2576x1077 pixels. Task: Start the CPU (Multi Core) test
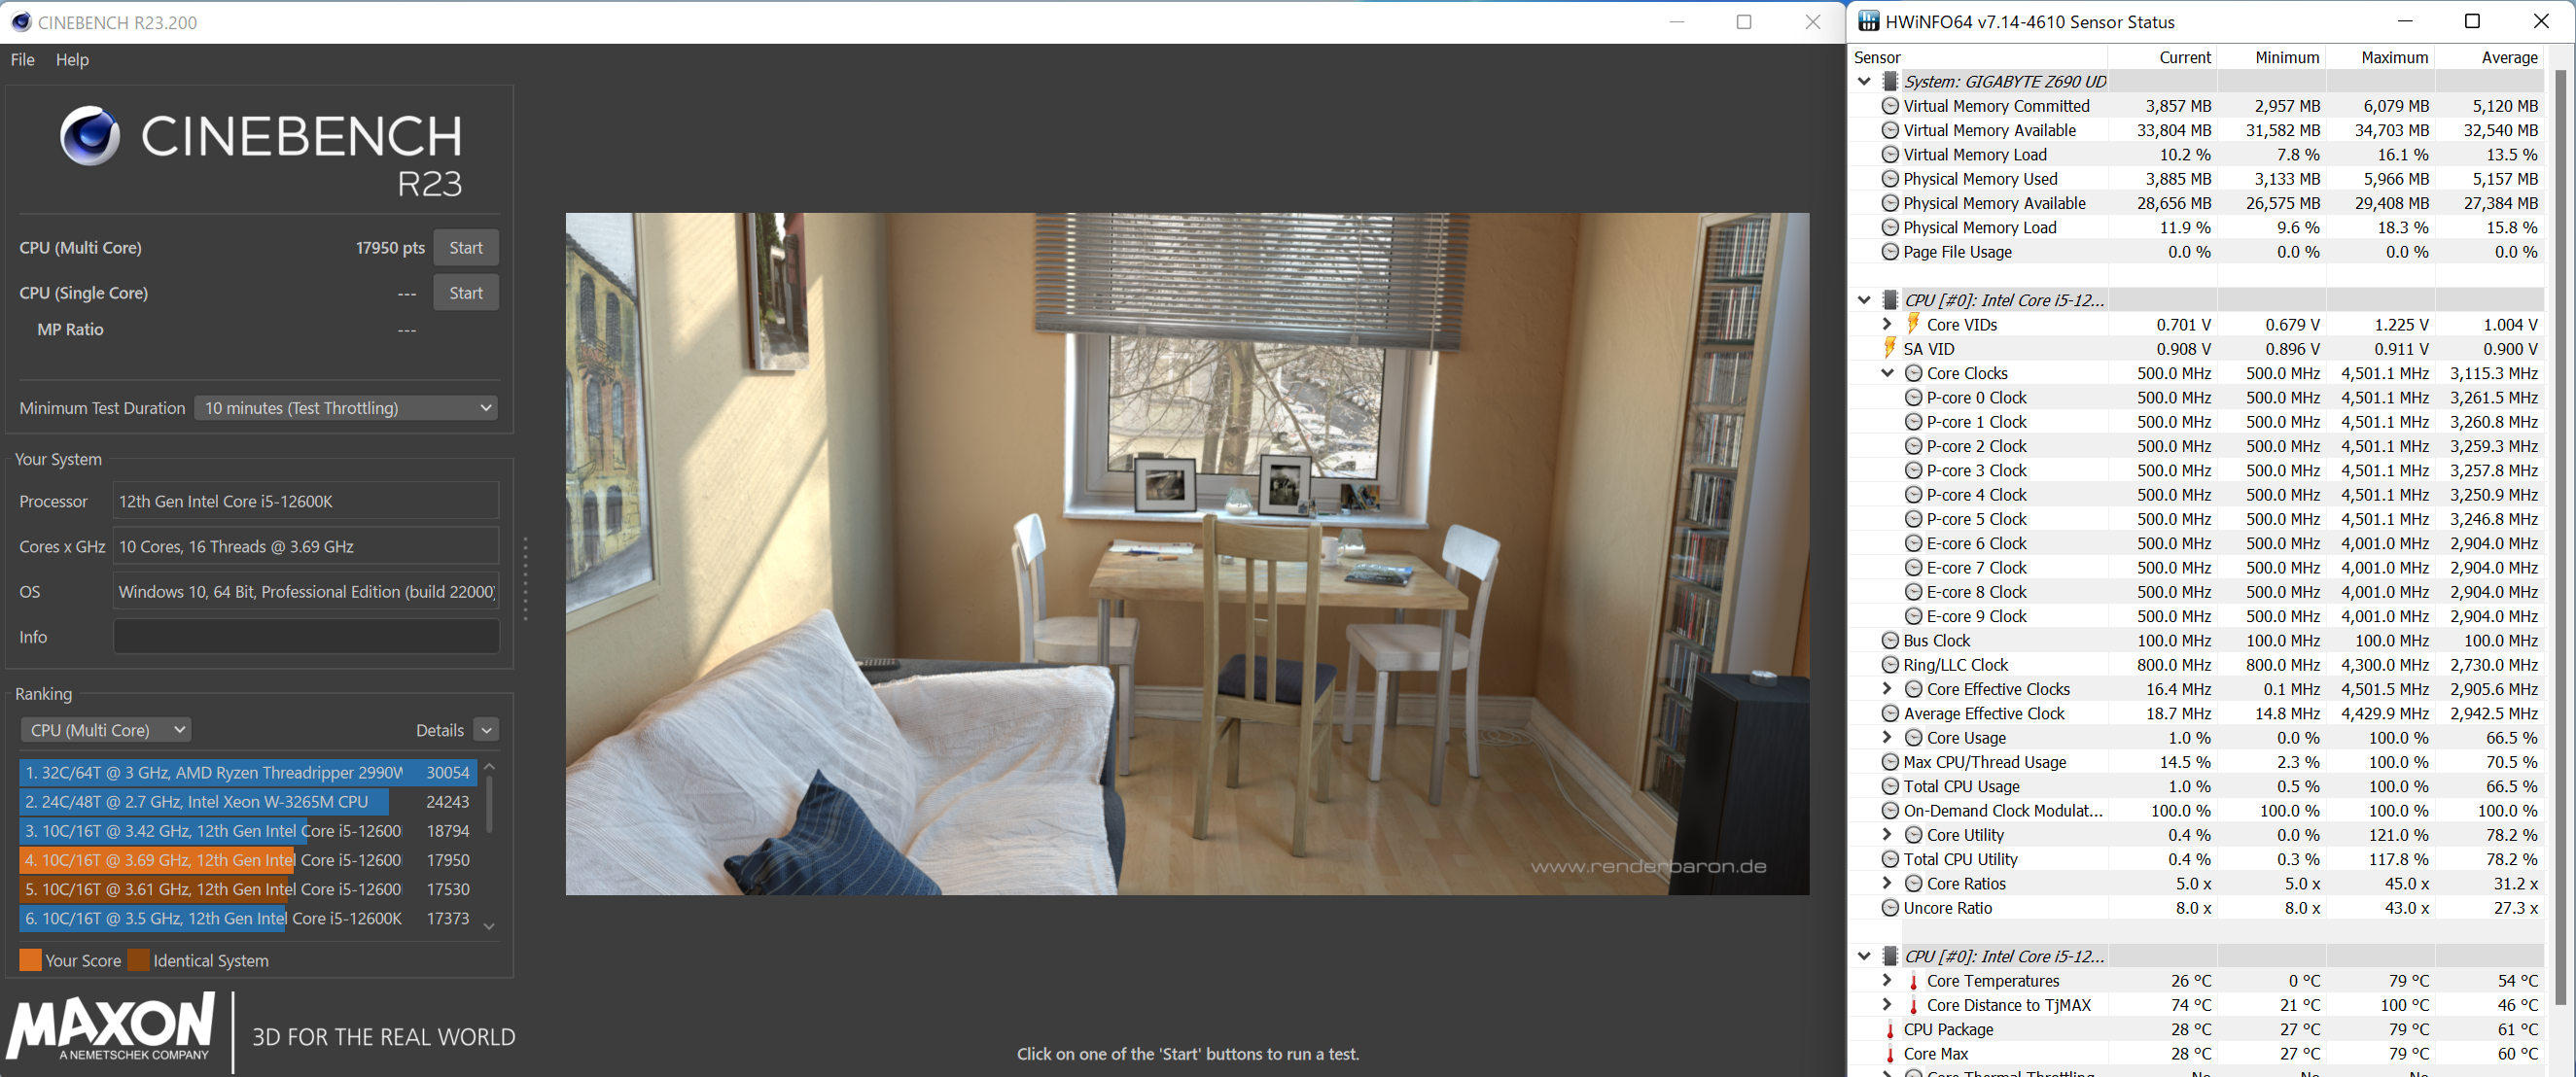click(465, 248)
